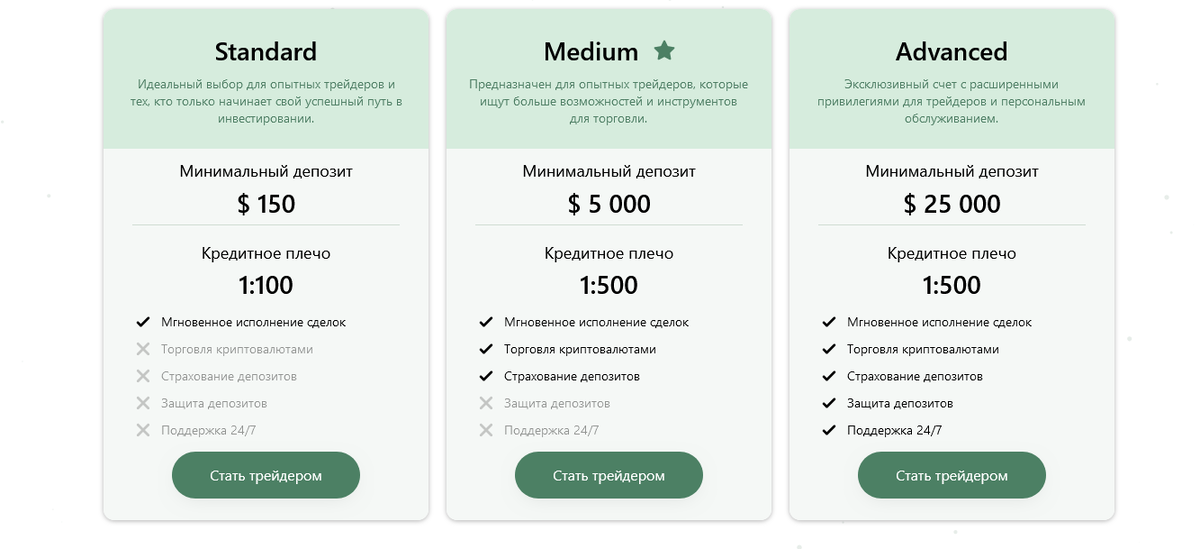Click the Advanced plan deposit protection checkmark
Image resolution: width=1200 pixels, height=549 pixels.
pos(828,403)
